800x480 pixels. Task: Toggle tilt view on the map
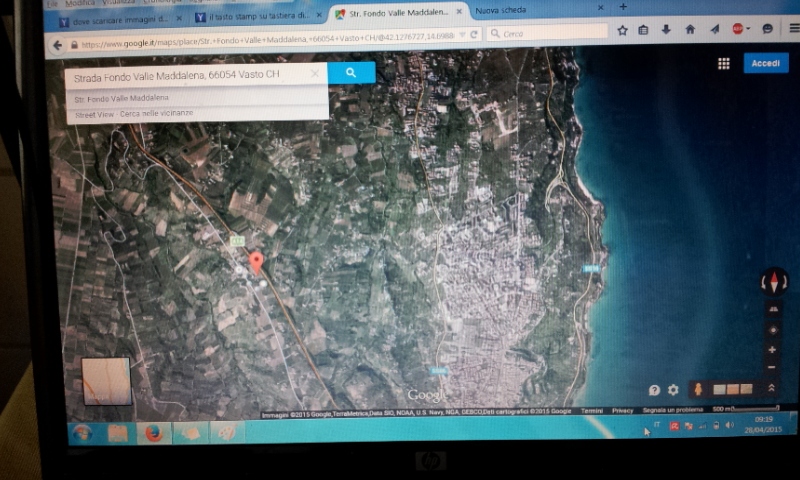[771, 309]
